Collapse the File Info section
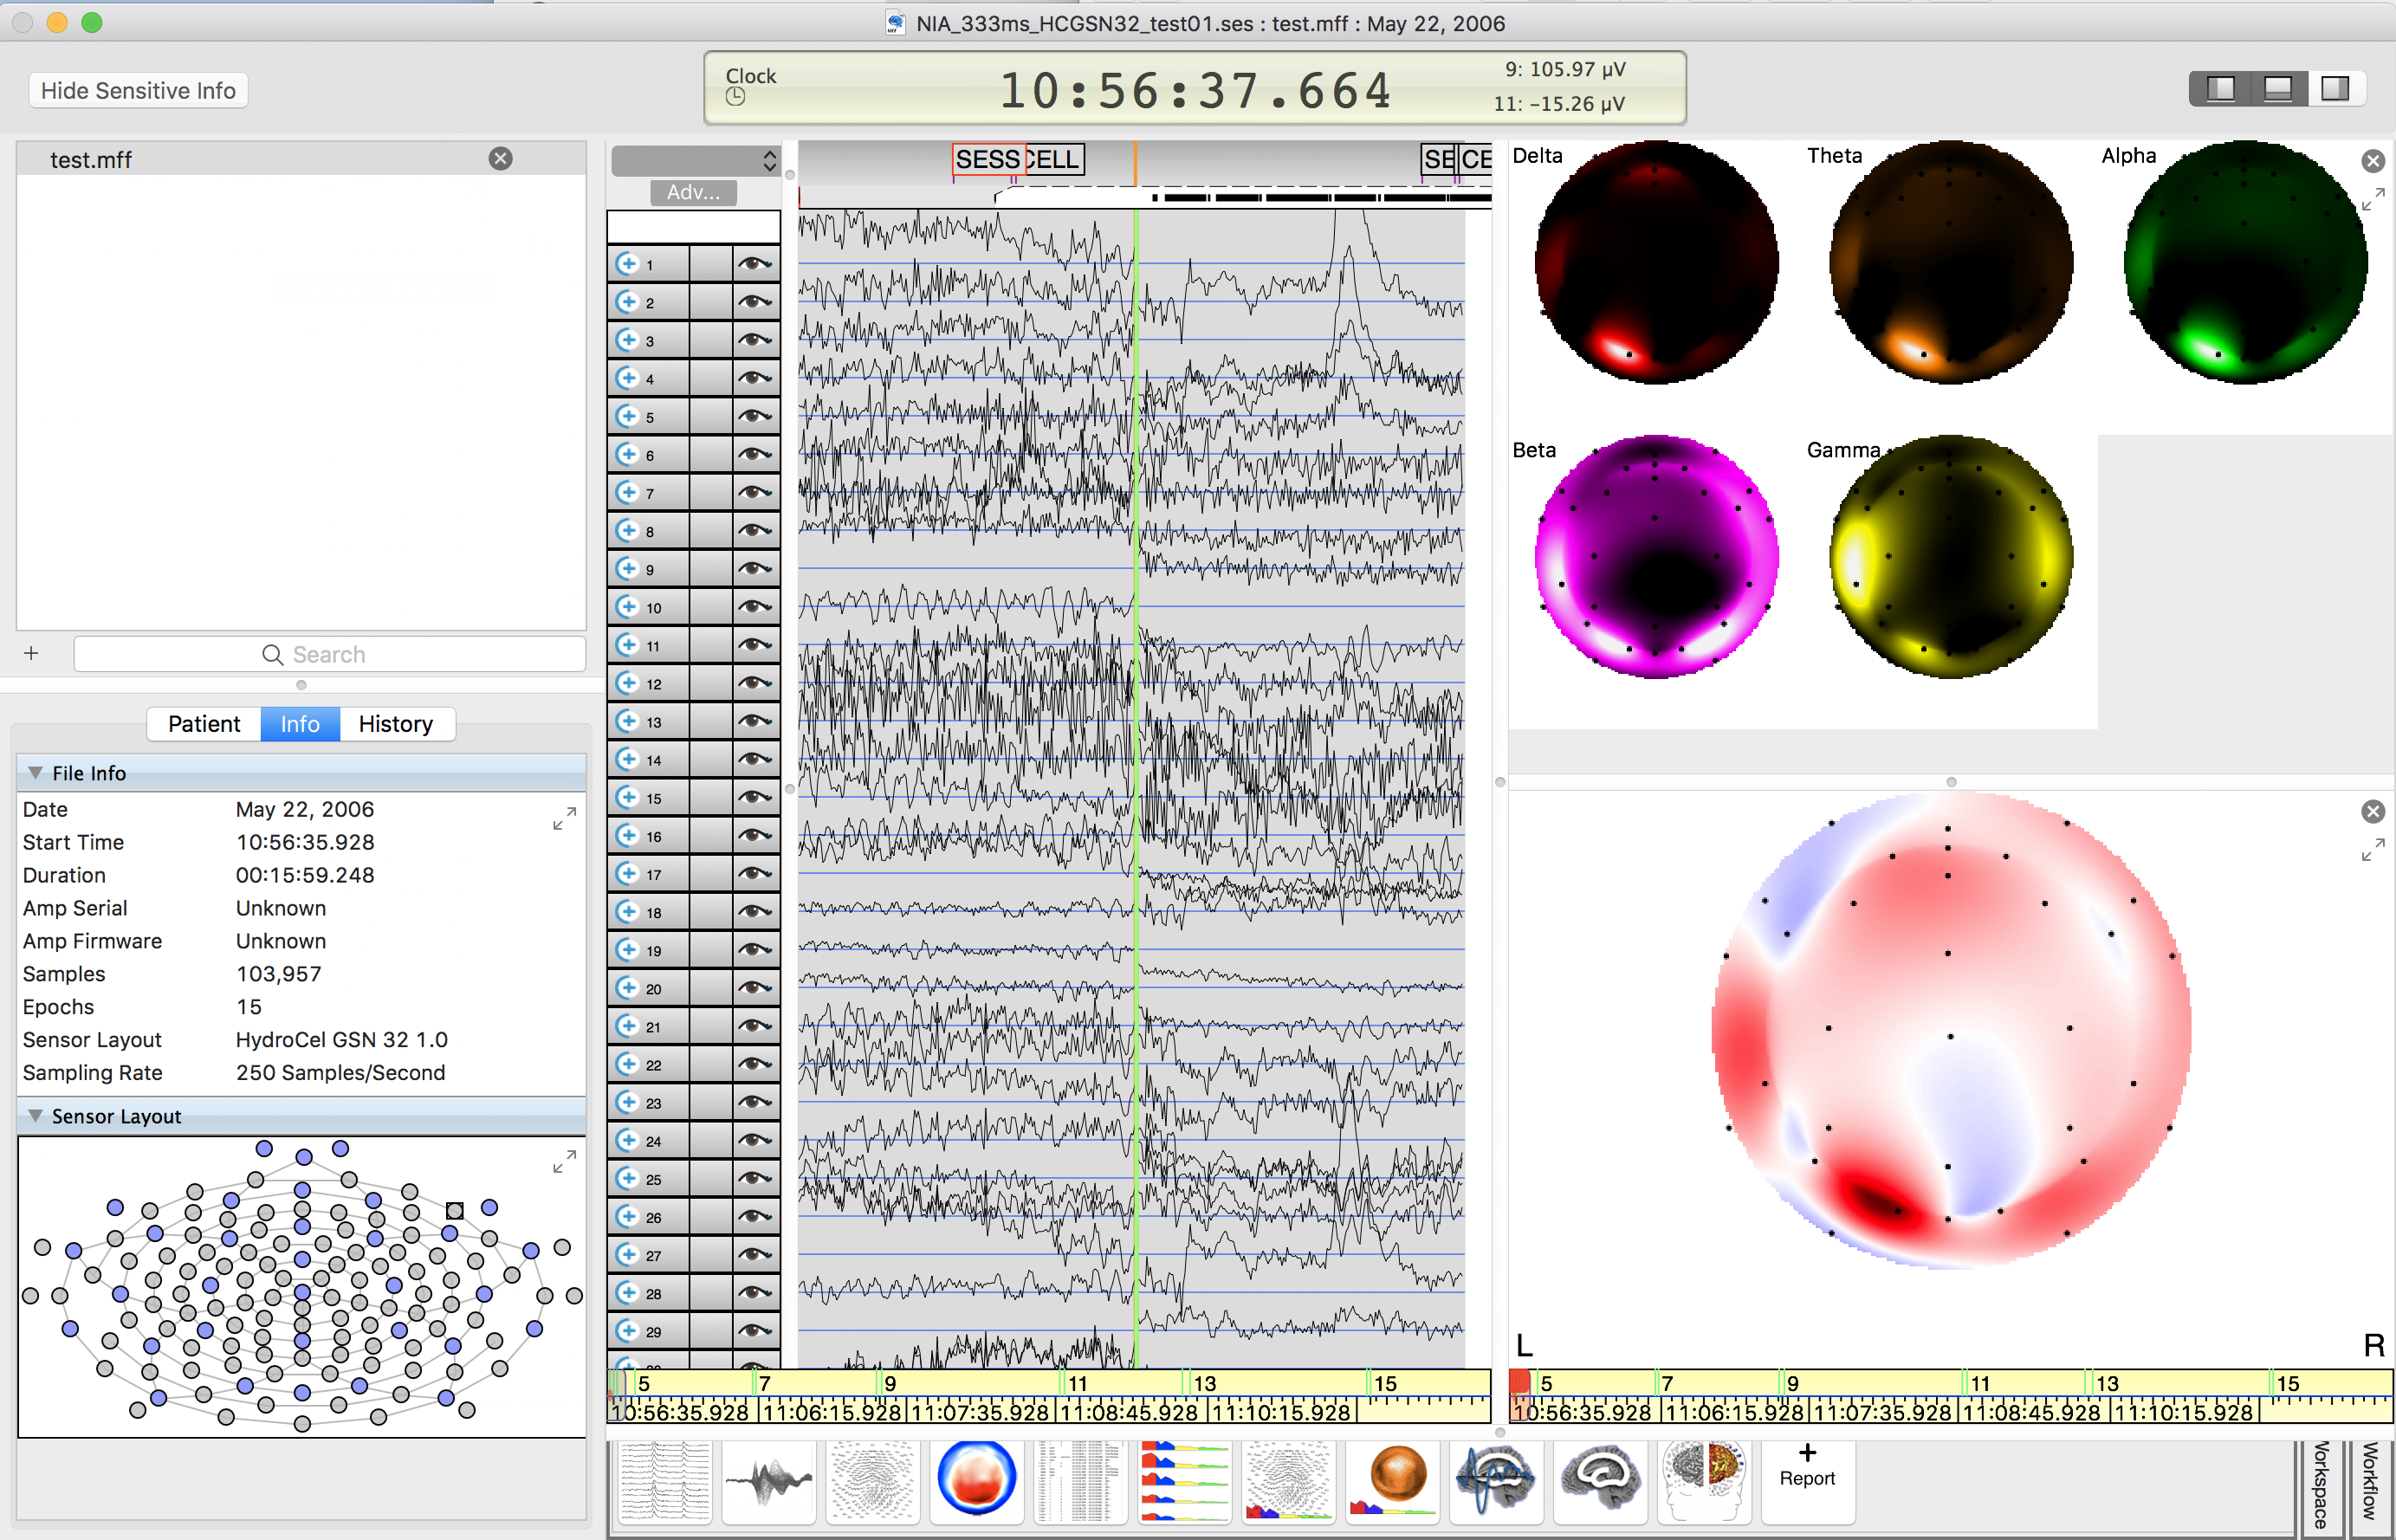 36,773
